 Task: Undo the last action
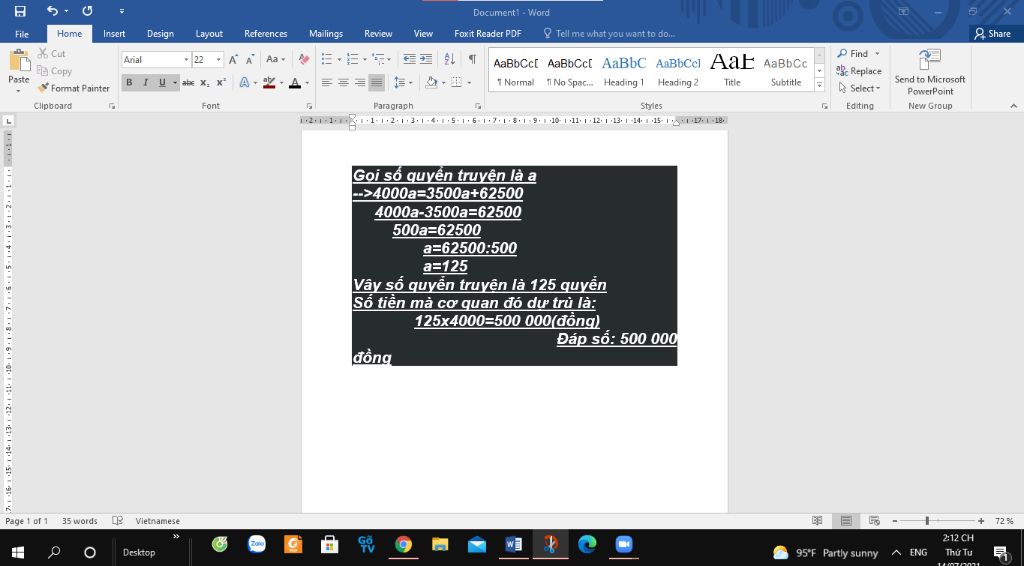coord(52,11)
